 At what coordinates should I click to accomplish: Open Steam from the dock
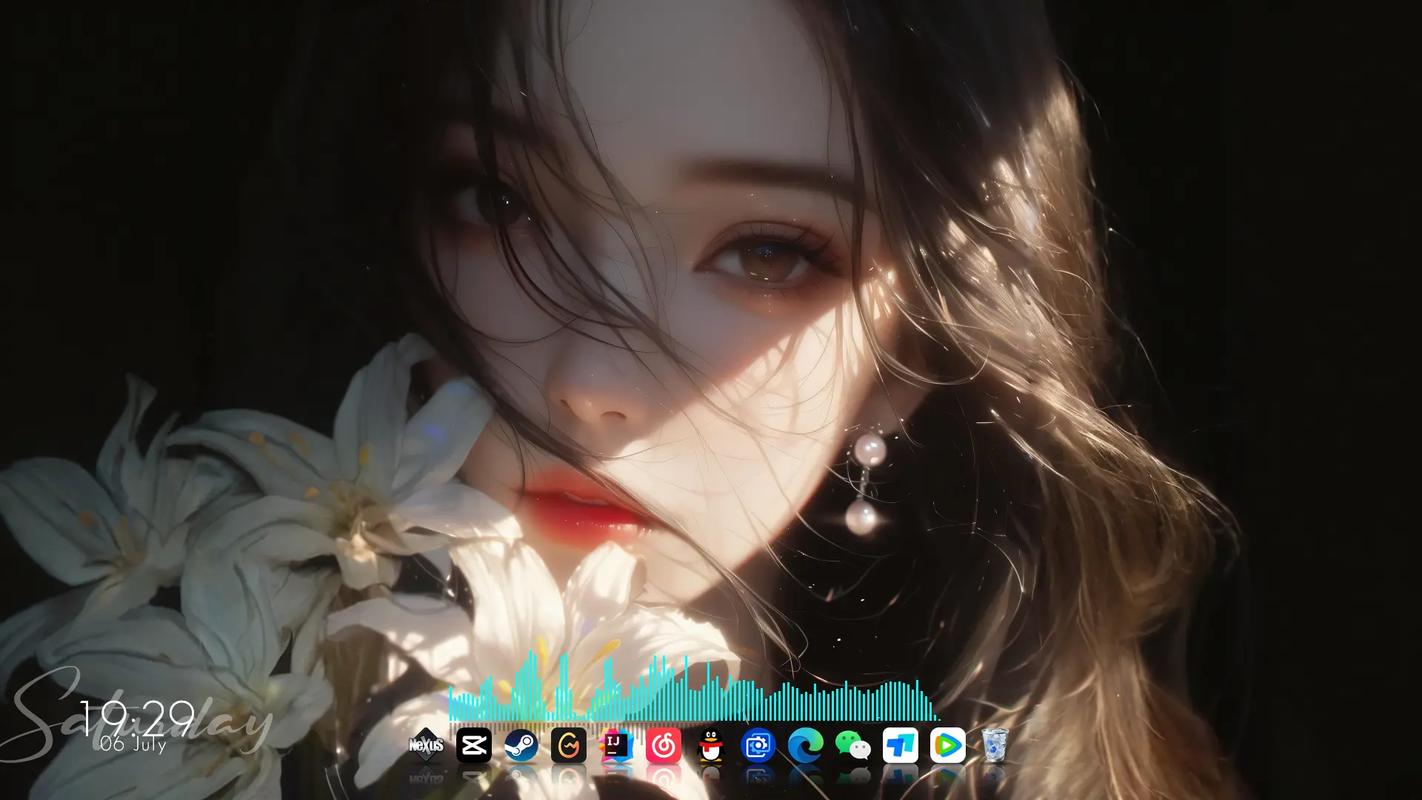click(521, 745)
